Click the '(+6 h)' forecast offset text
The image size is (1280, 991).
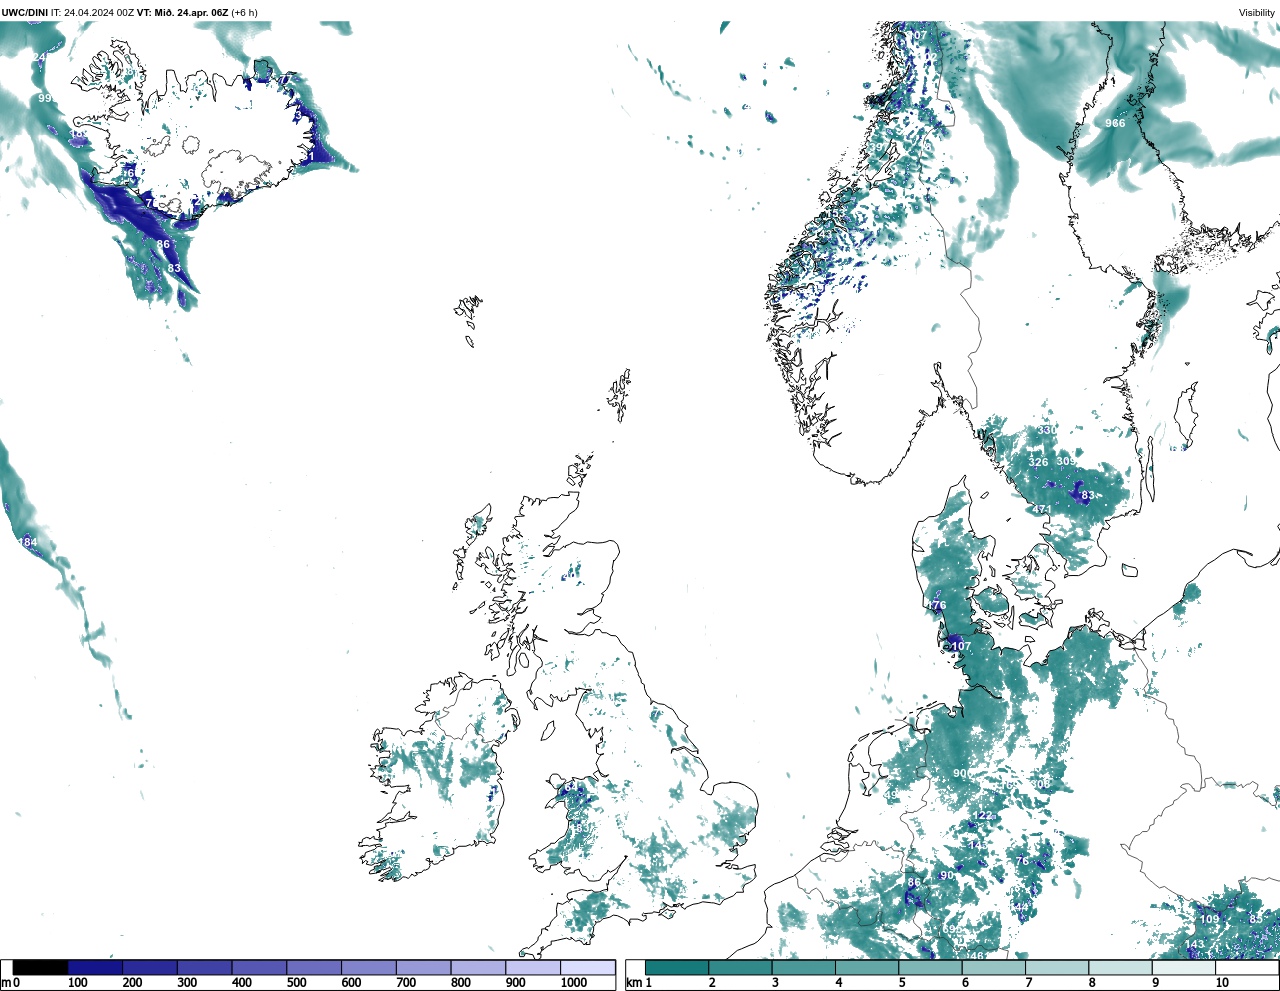[244, 13]
